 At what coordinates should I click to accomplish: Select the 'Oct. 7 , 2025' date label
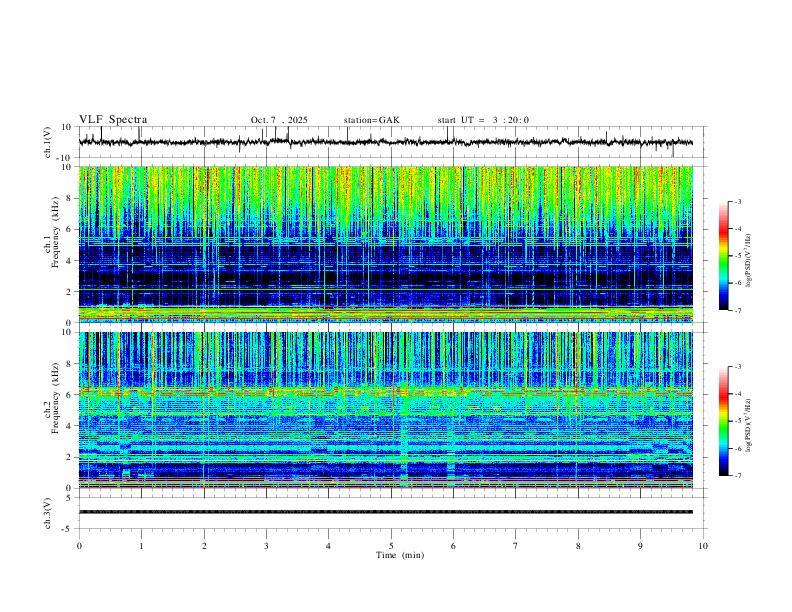279,120
